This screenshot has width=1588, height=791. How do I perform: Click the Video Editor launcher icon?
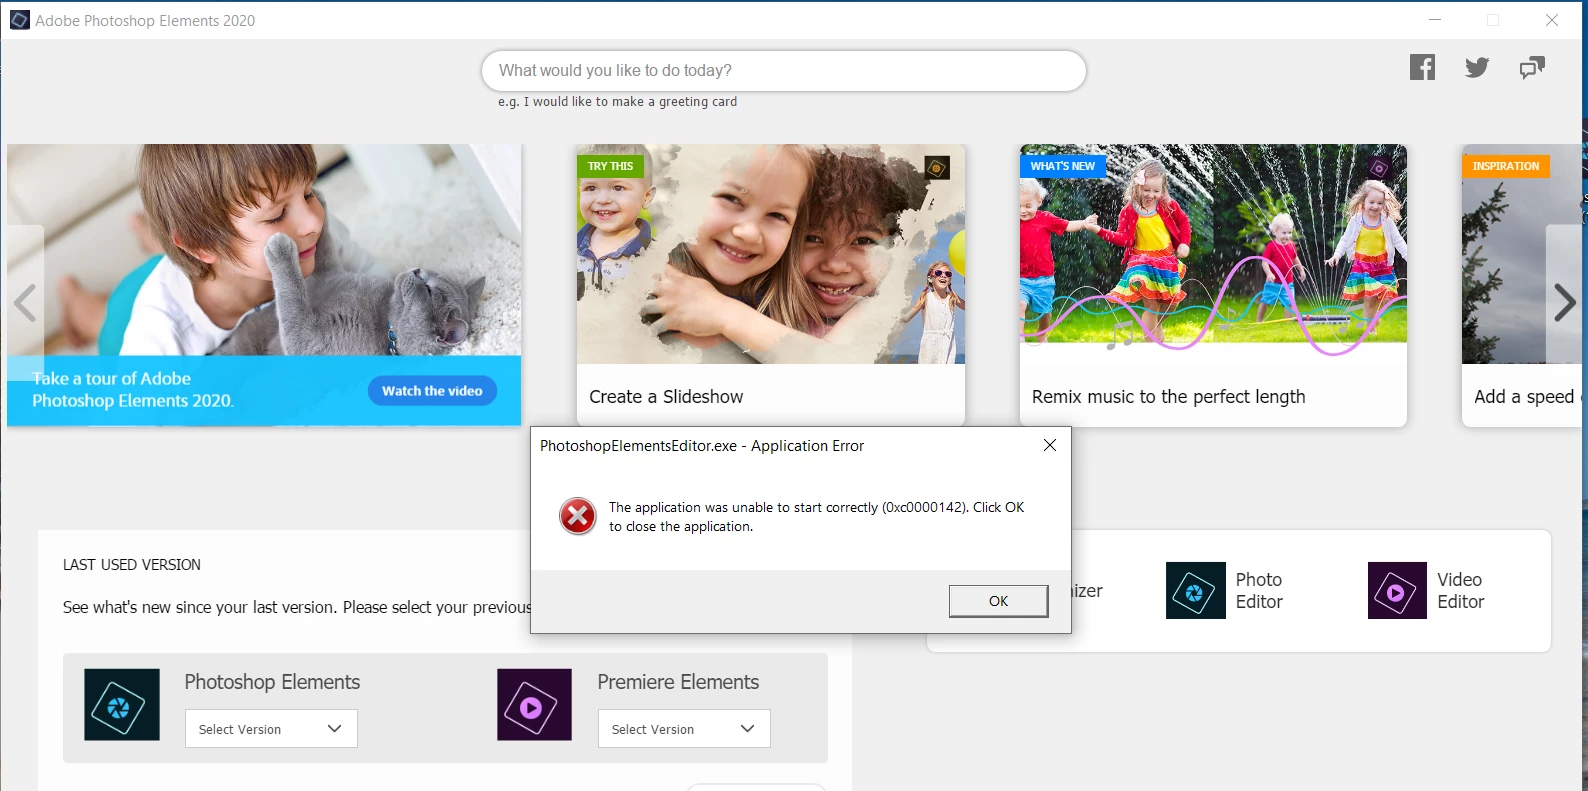[1397, 591]
